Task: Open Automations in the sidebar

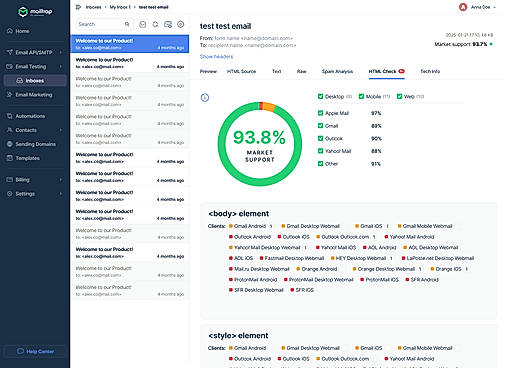Action: tap(30, 116)
